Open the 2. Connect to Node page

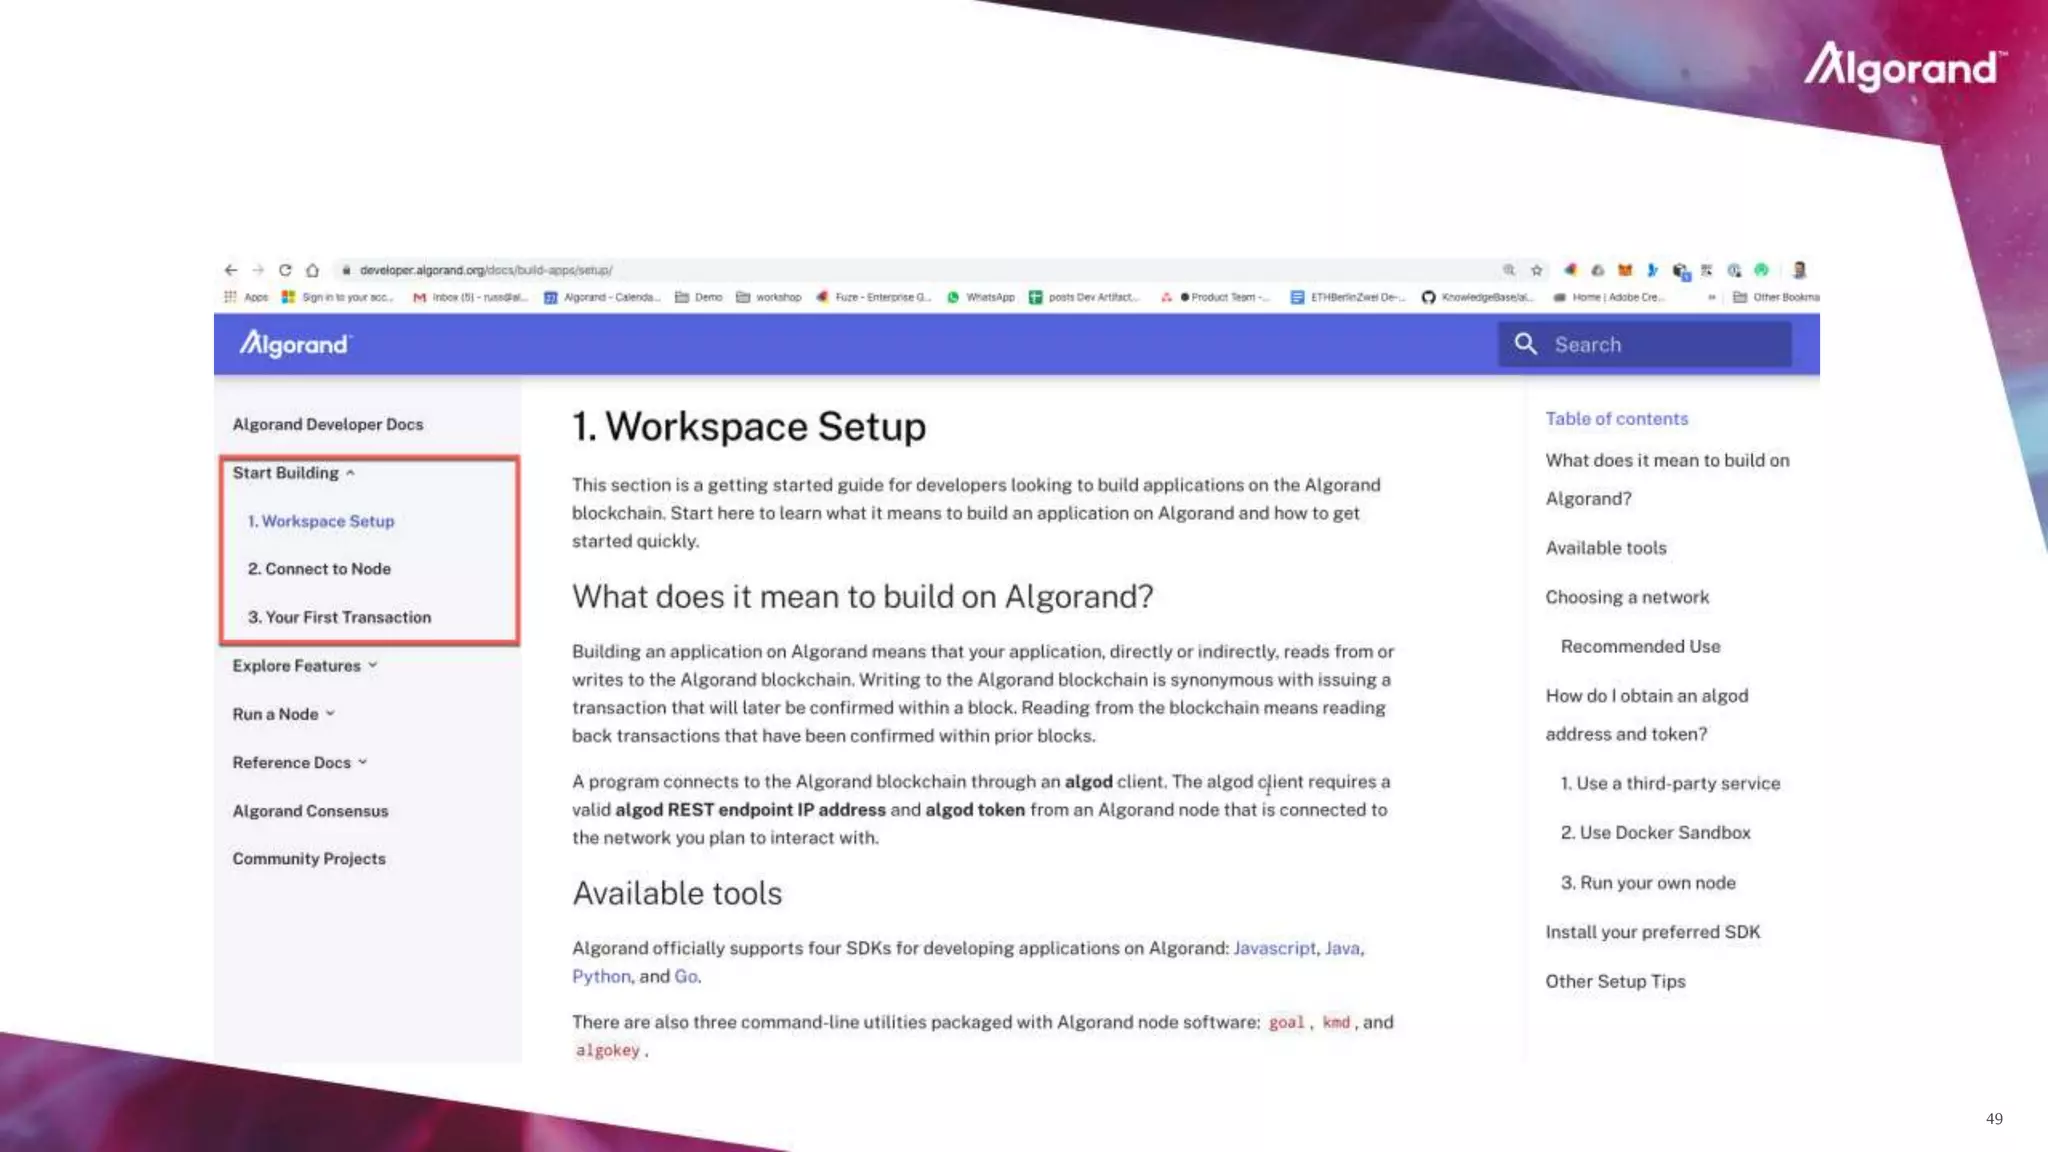319,569
